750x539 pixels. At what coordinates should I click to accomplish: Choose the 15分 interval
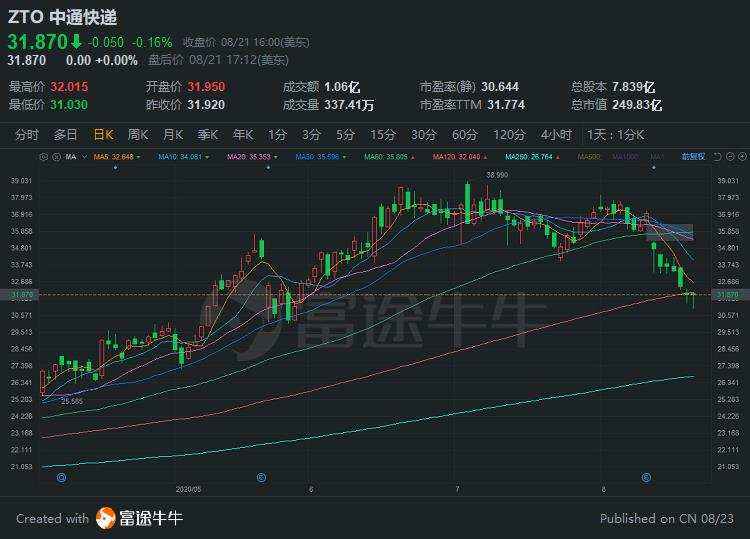click(x=383, y=135)
